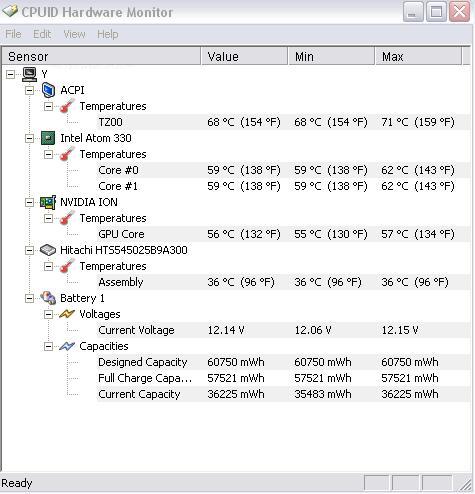The height and width of the screenshot is (494, 475).
Task: Click TZ00 max value 71 °C
Action: [x=418, y=122]
